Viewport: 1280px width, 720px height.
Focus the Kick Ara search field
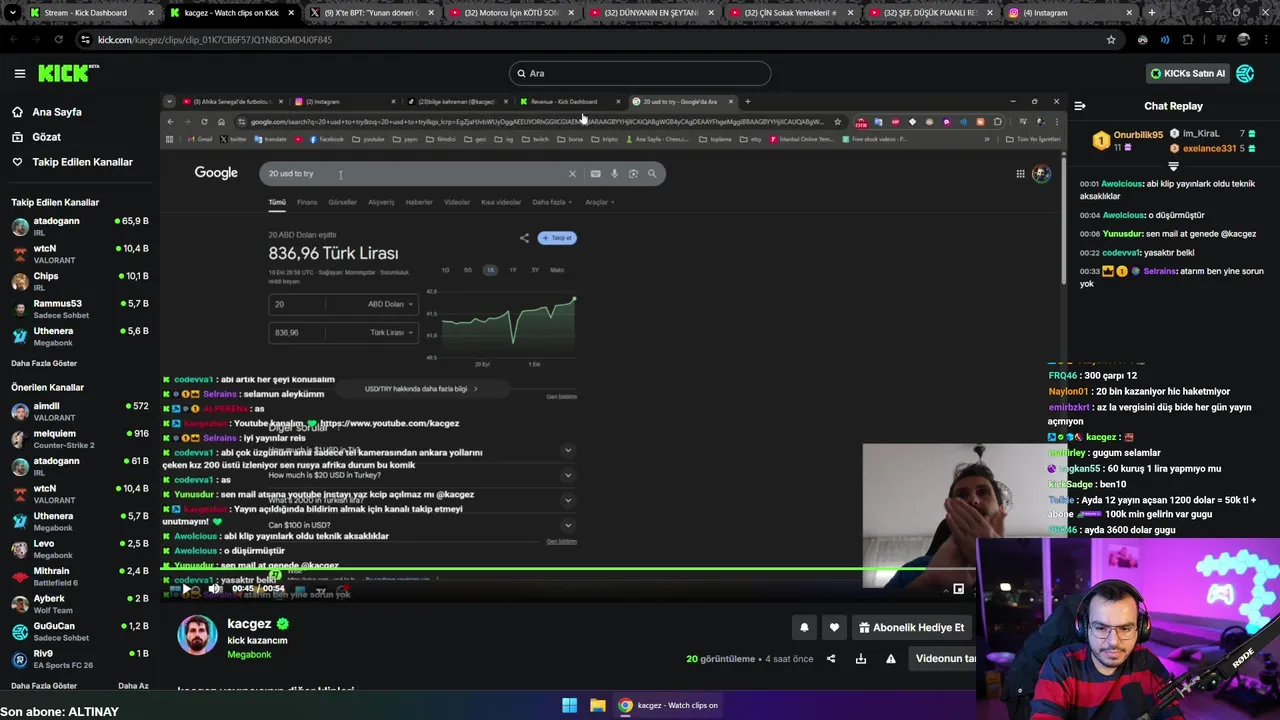640,73
